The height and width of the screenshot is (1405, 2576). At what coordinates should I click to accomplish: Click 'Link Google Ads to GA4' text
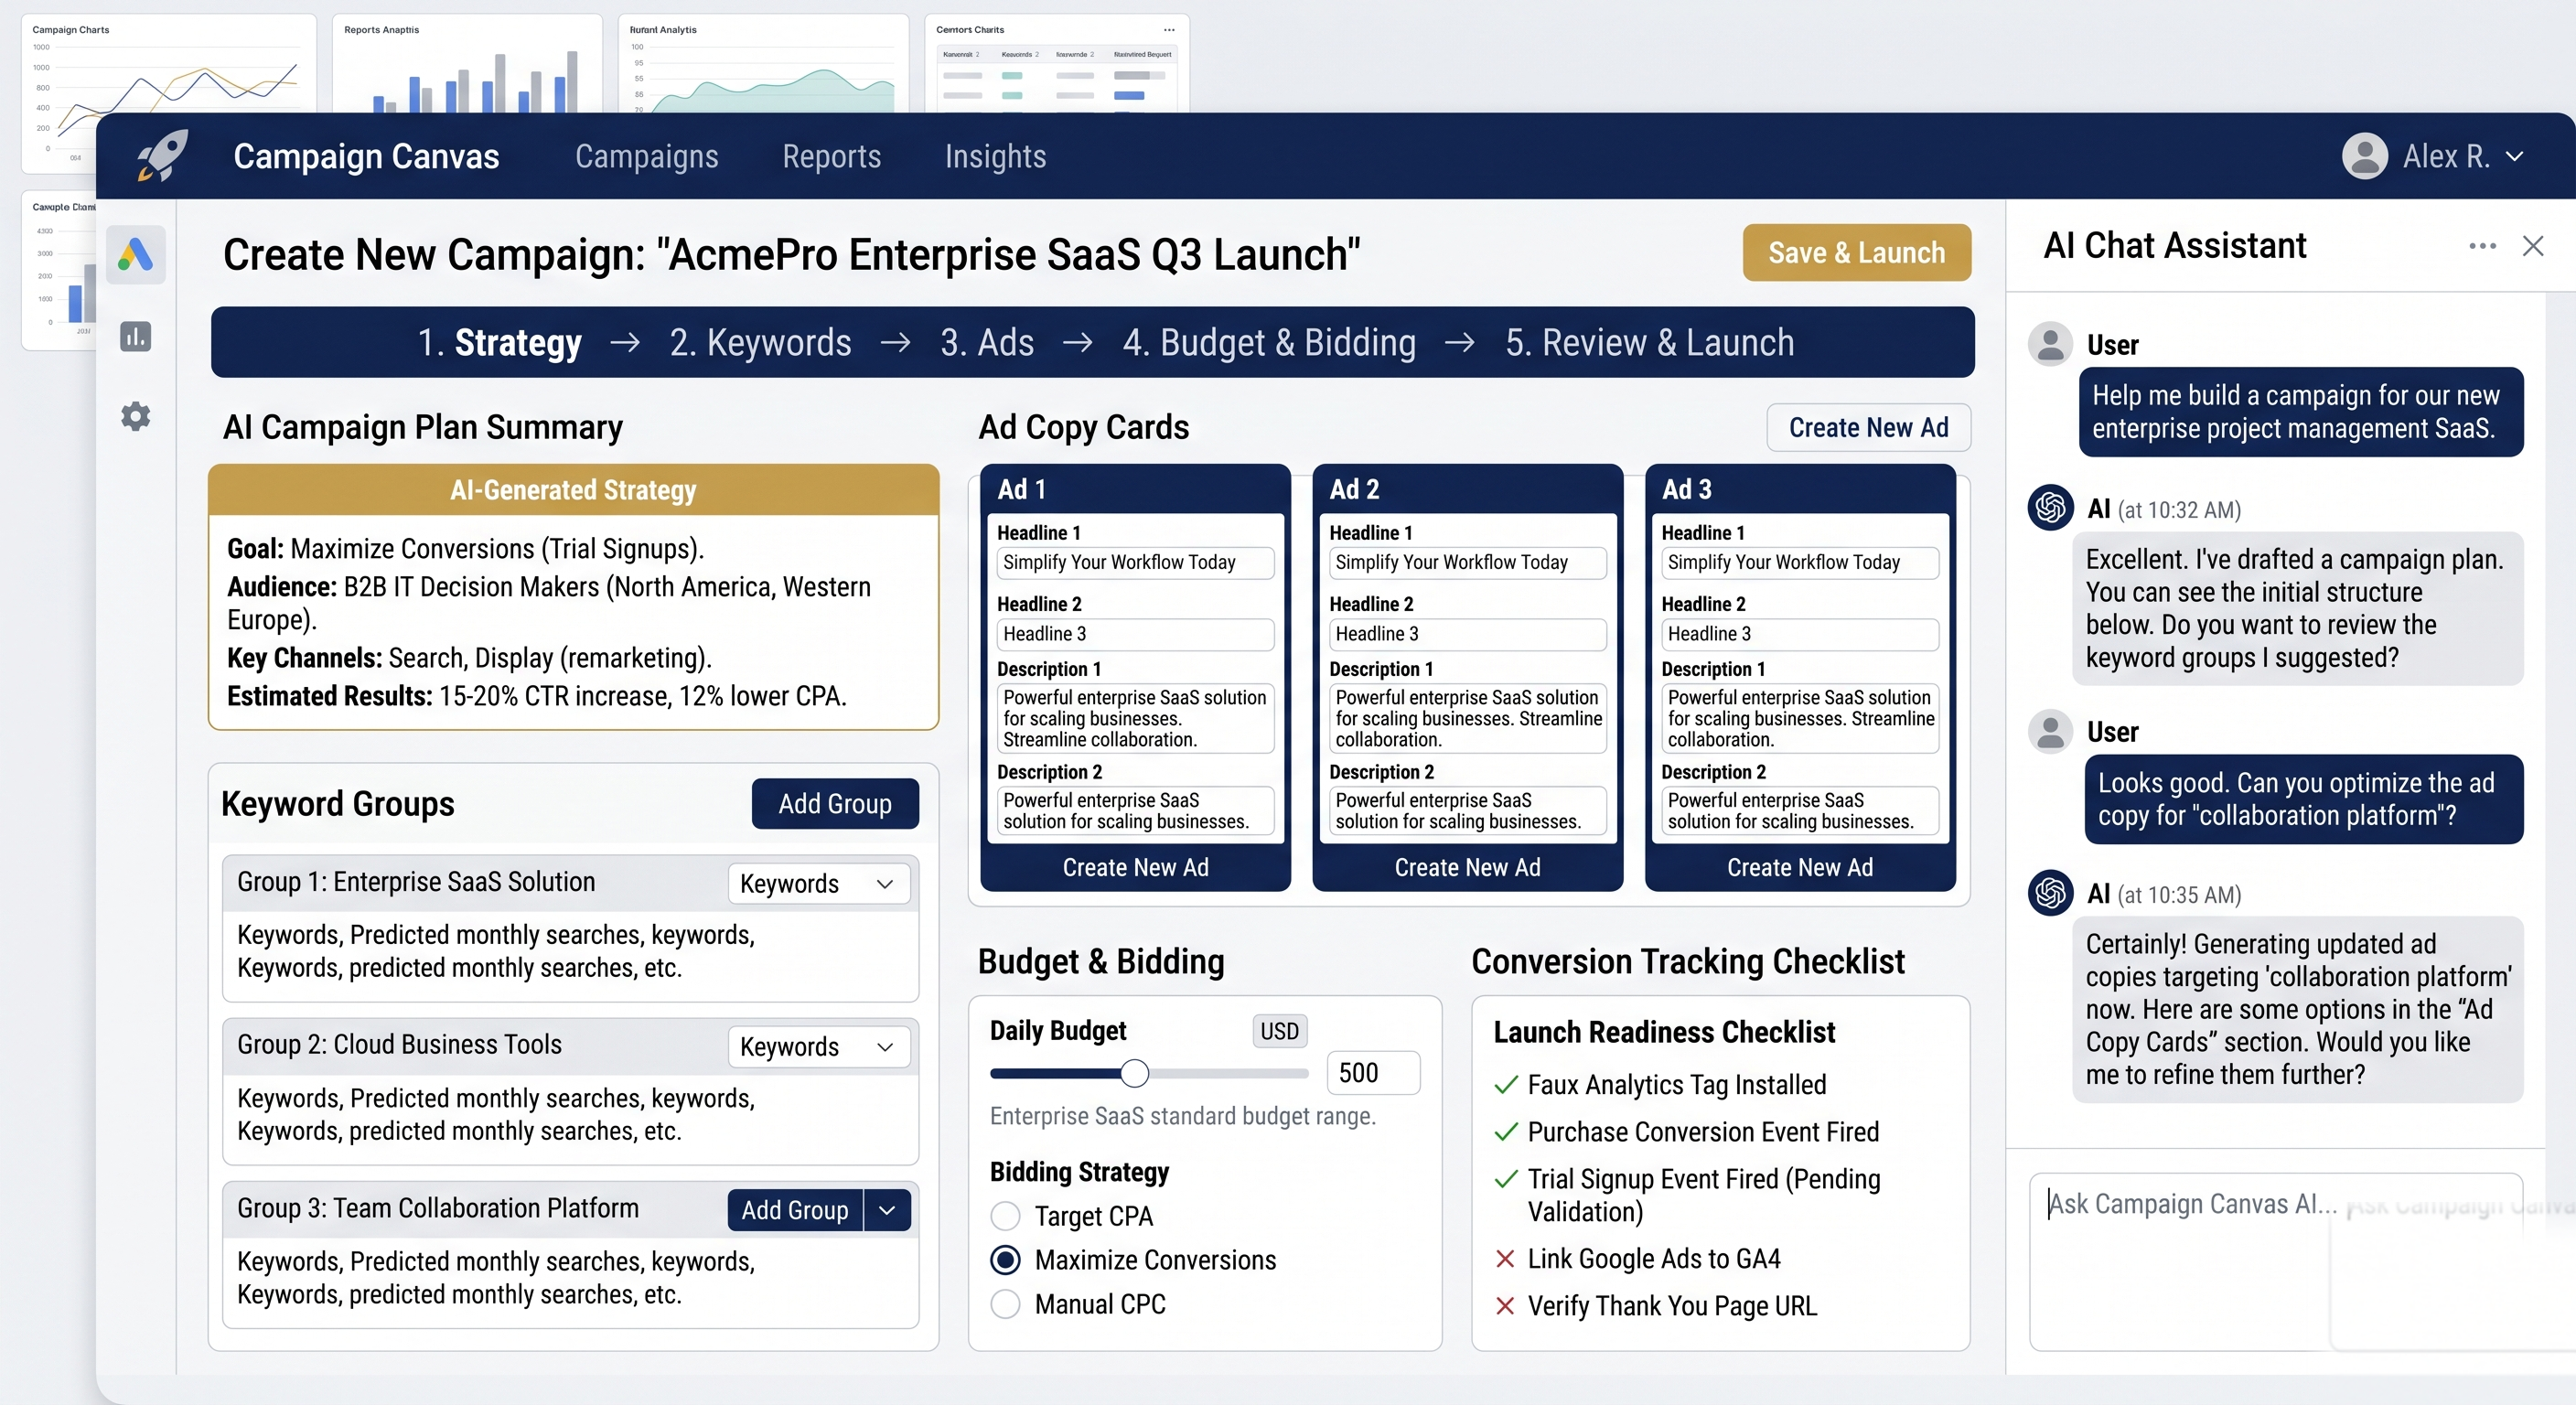(x=1654, y=1259)
